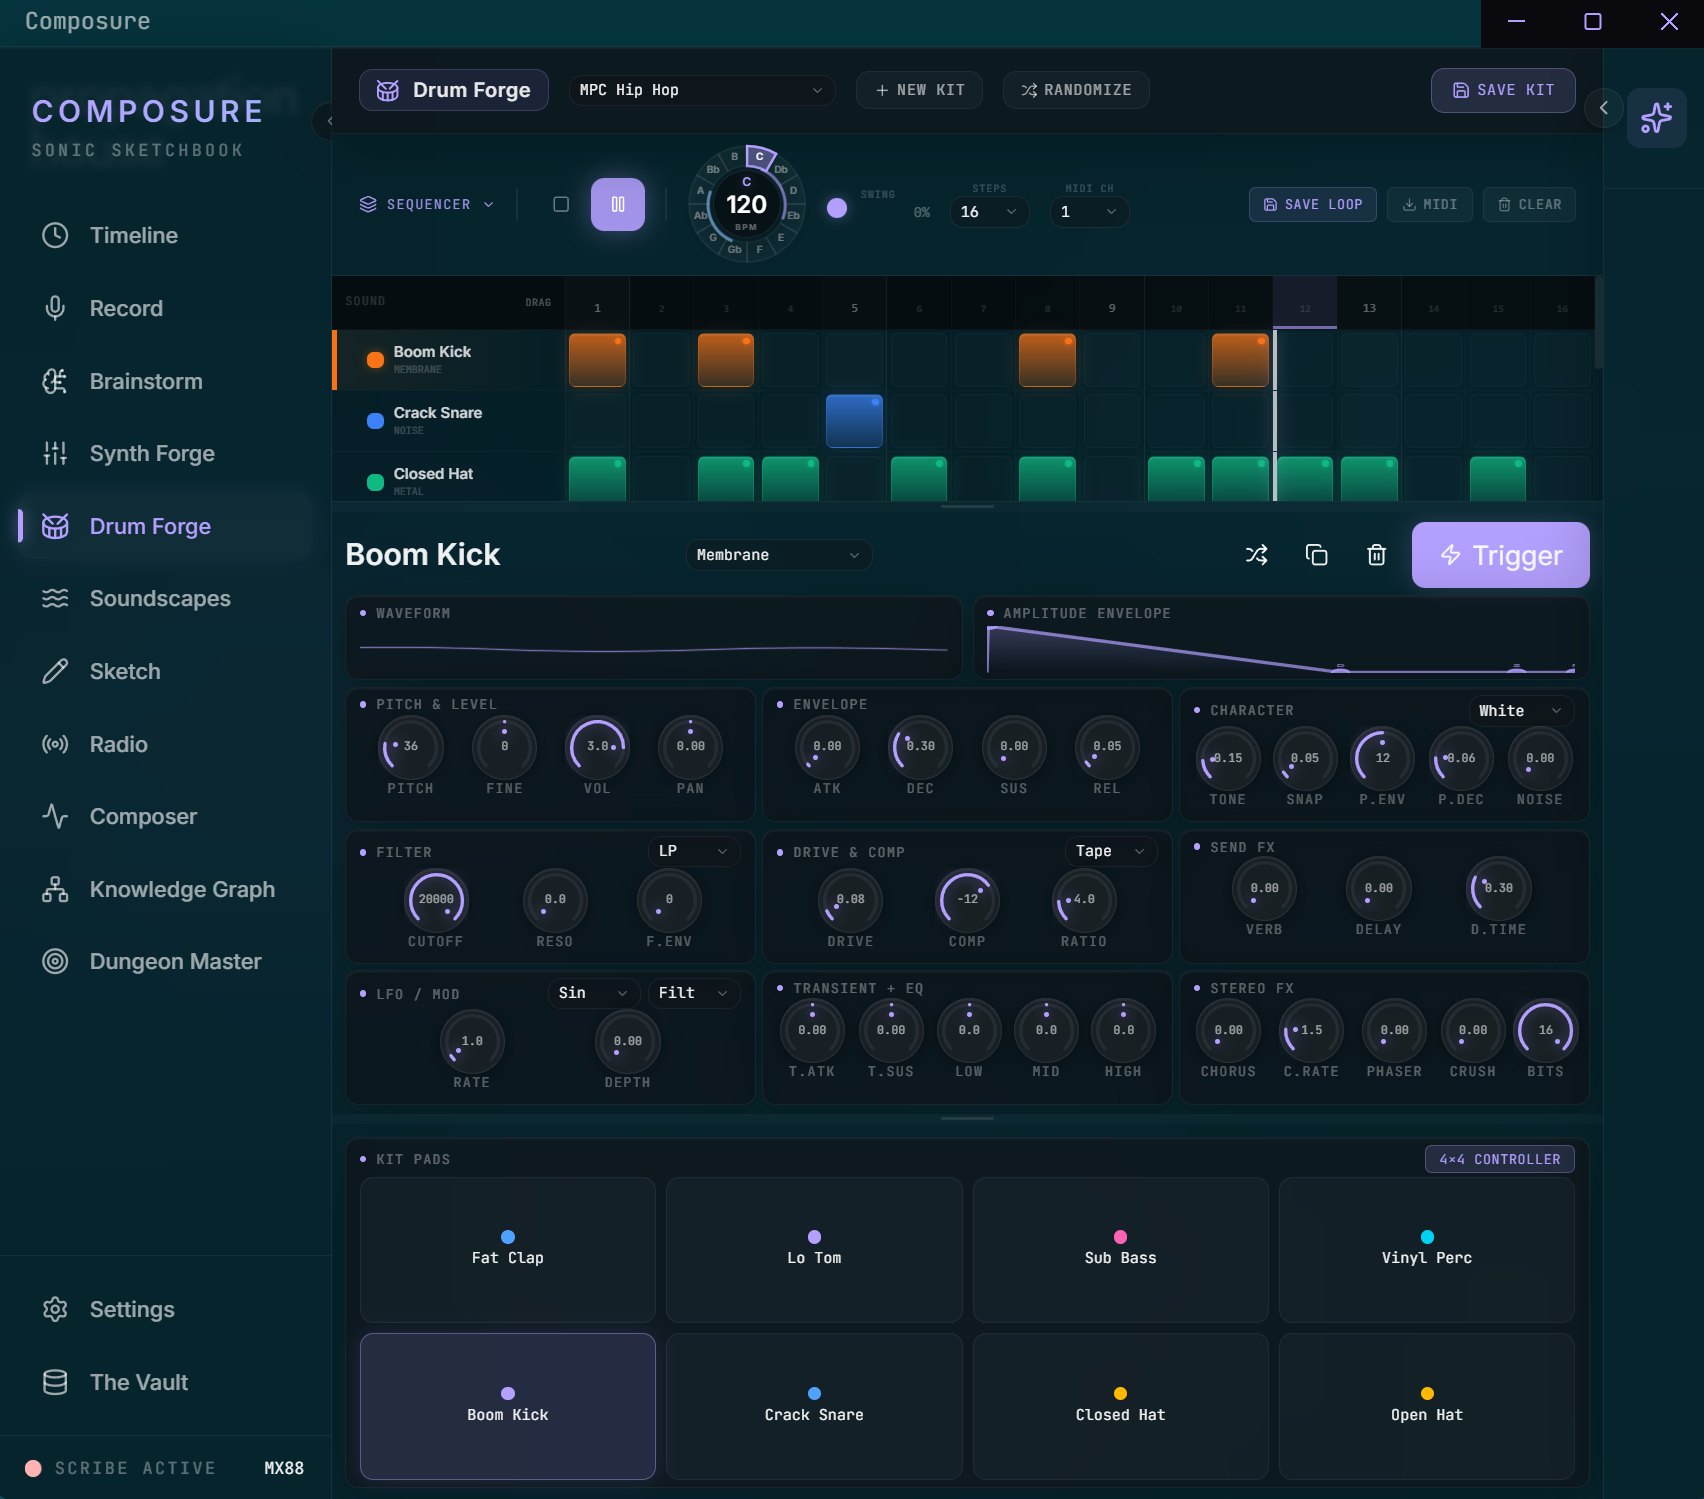Toggle Crack Snare step 5 off
The height and width of the screenshot is (1499, 1704).
pos(854,421)
